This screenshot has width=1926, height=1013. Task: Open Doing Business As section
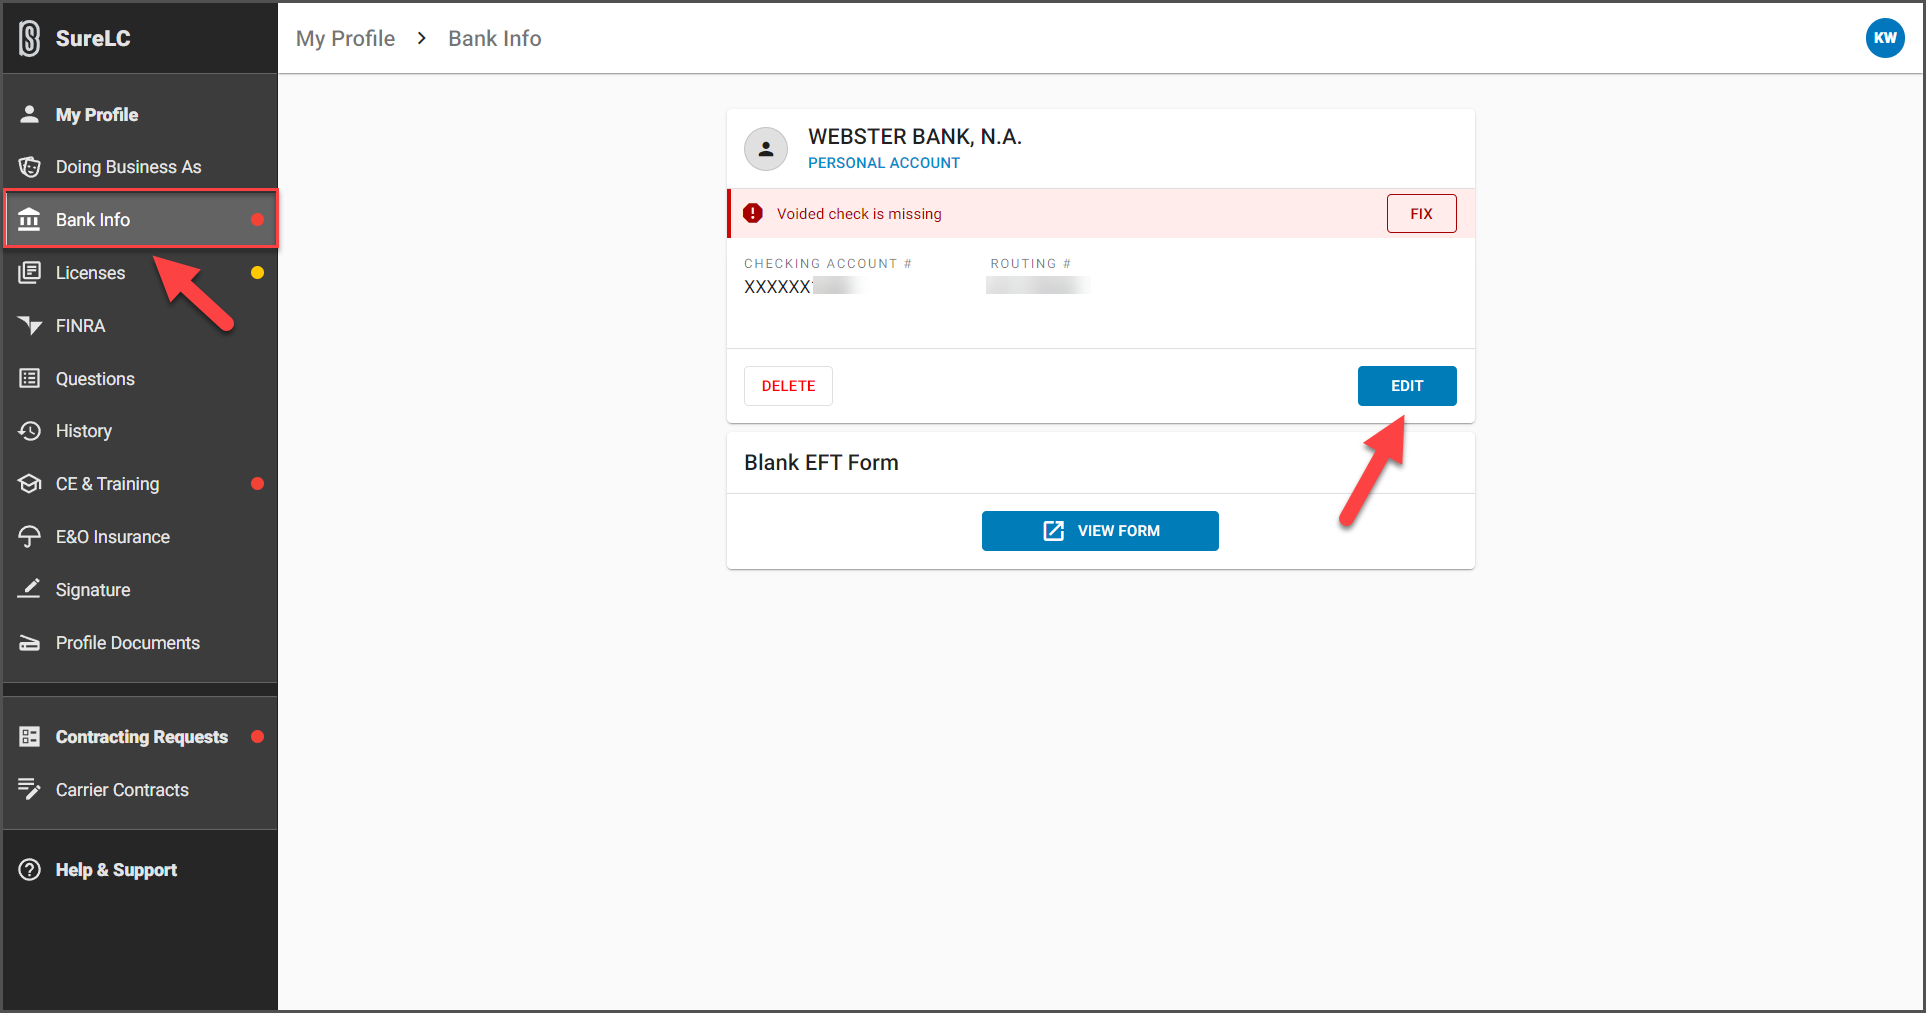tap(140, 167)
